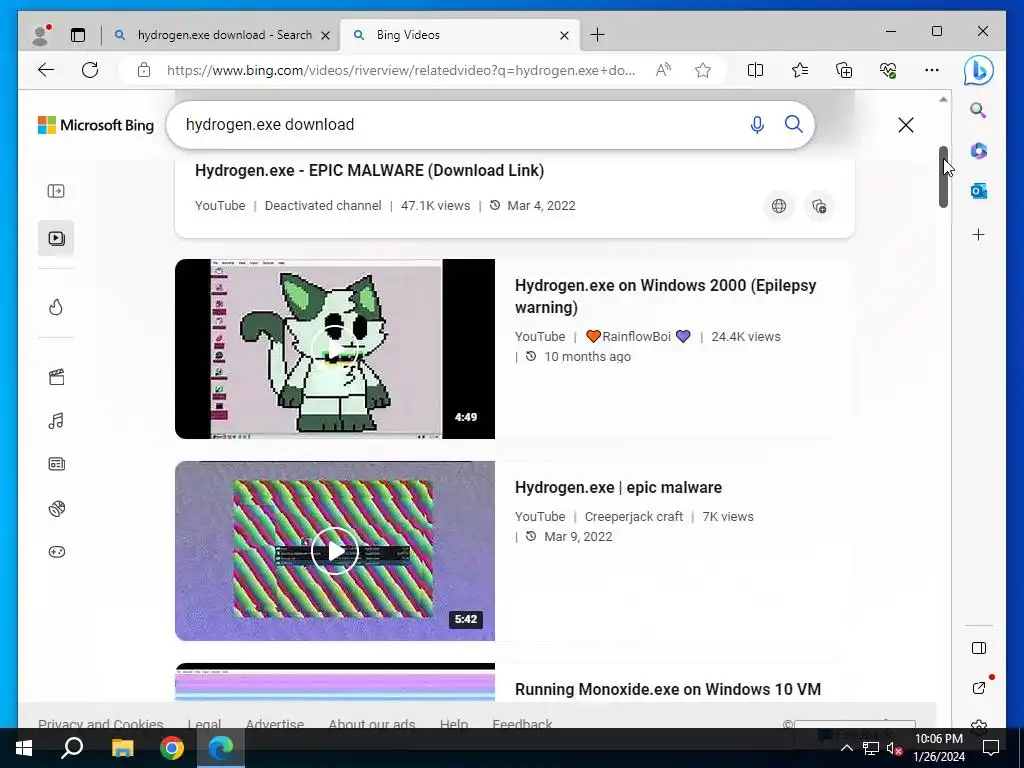Open network status tray icon

tap(871, 748)
